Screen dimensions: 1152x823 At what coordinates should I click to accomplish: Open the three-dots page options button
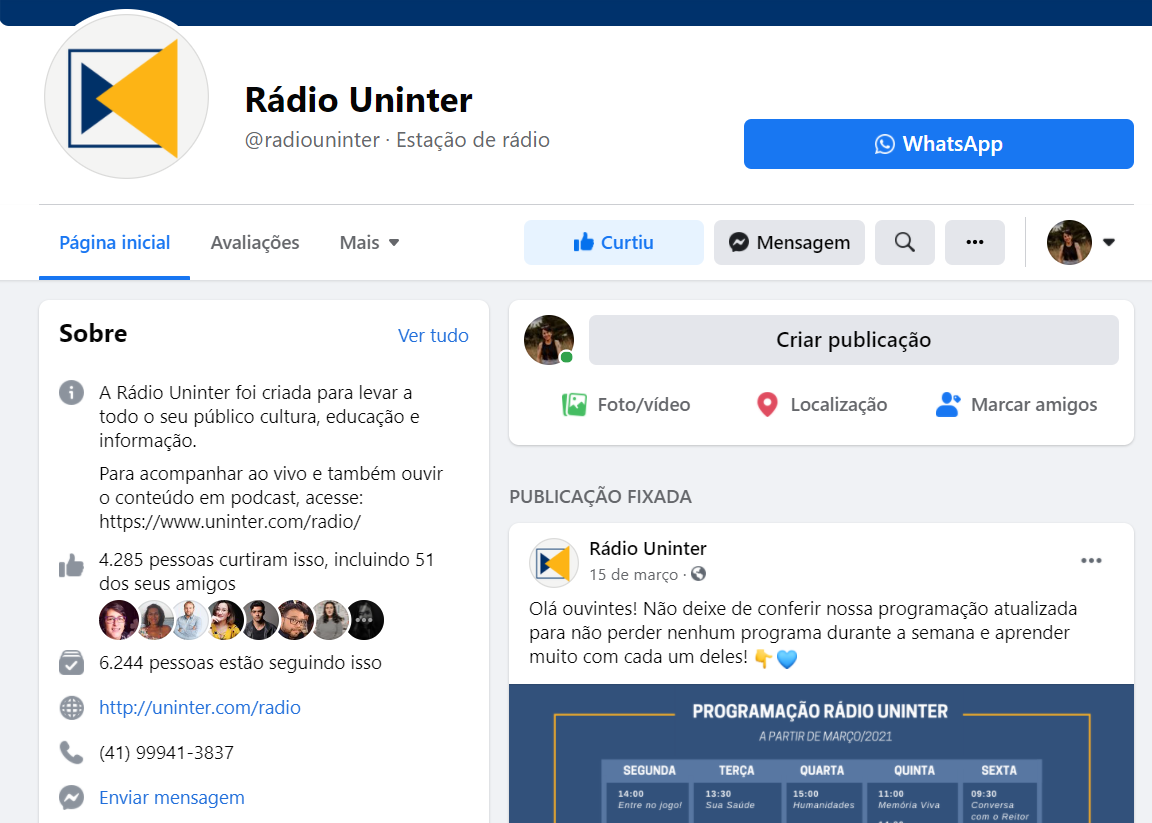[974, 242]
